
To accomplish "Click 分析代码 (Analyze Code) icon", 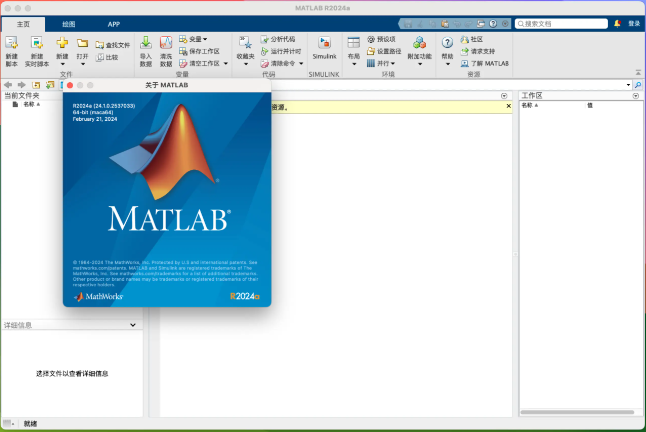I will point(265,39).
